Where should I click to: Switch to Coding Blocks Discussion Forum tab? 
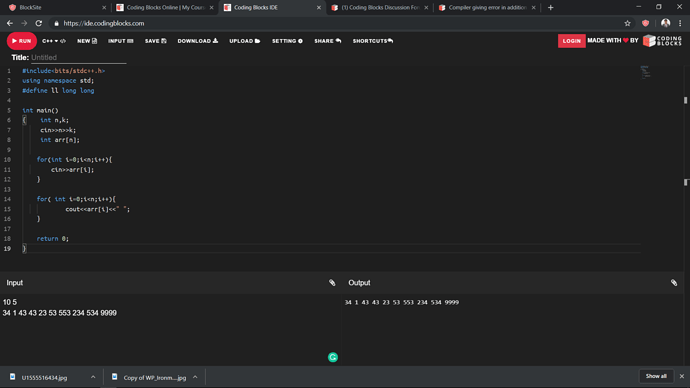[x=380, y=7]
